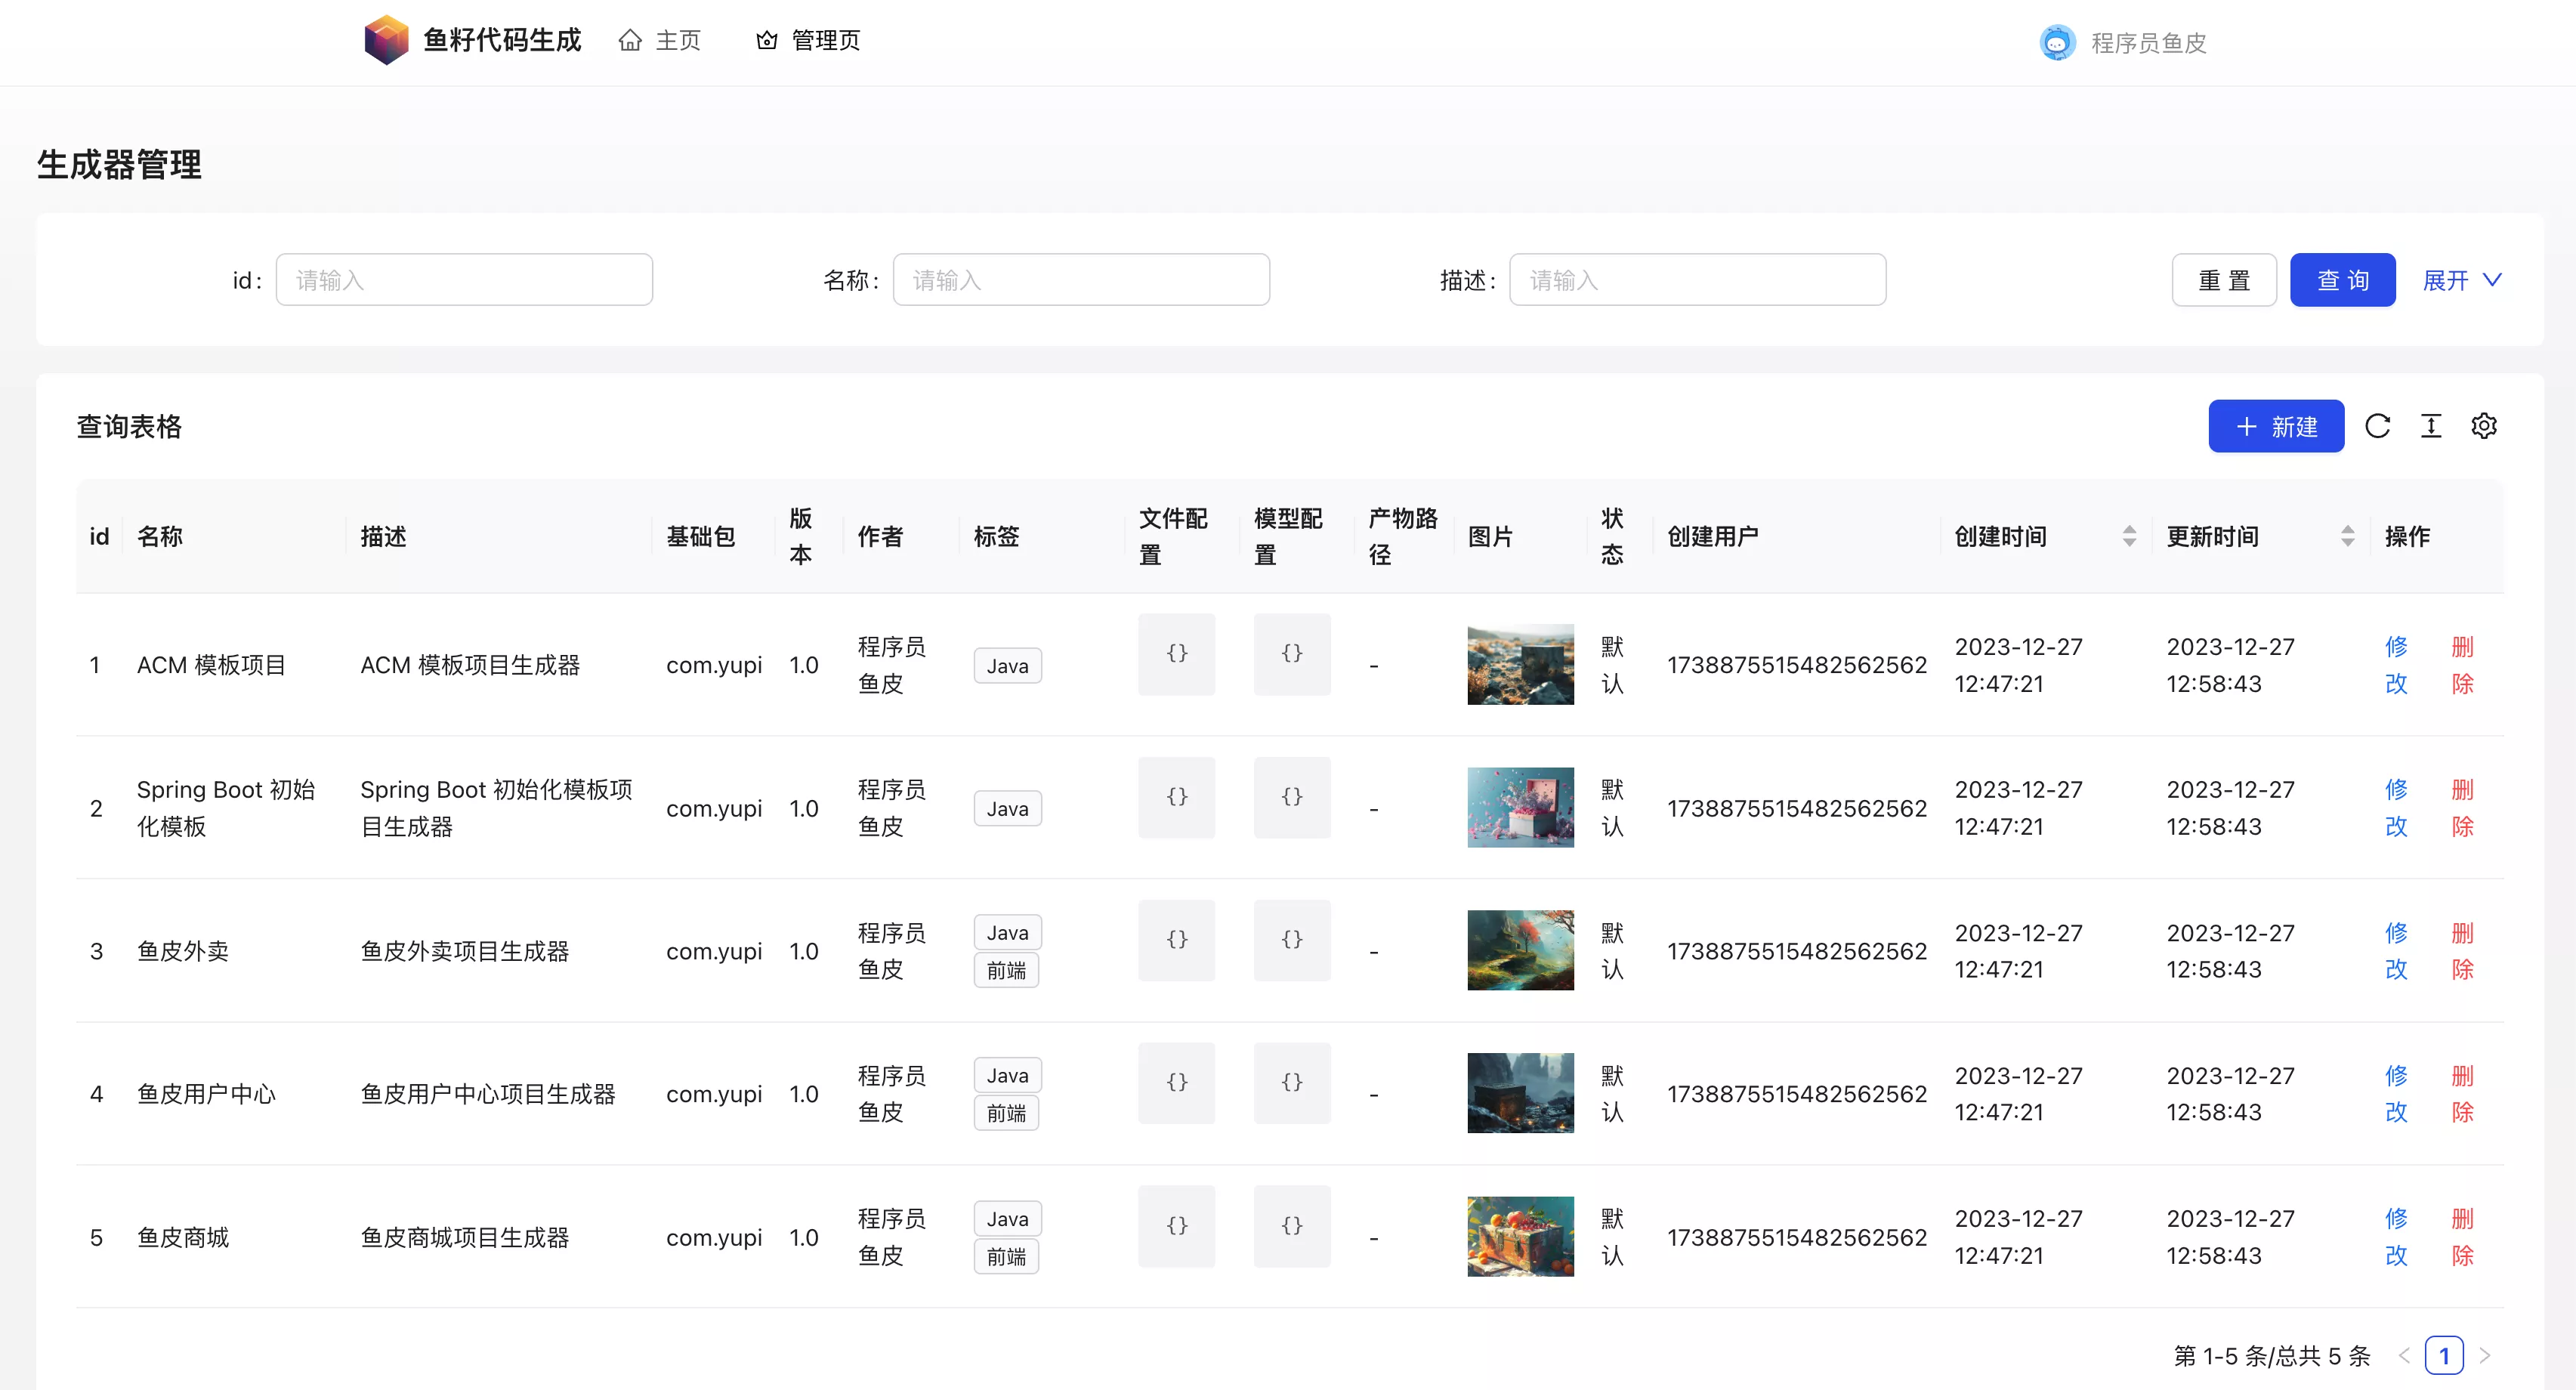Preview the 鱼皮商城 picture thumbnail
Viewport: 2576px width, 1390px height.
[x=1520, y=1237]
